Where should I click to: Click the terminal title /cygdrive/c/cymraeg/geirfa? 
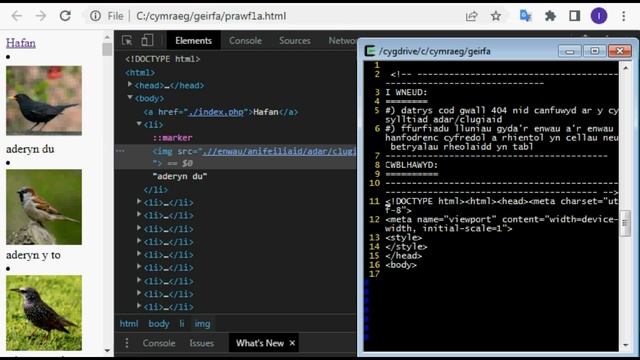435,51
